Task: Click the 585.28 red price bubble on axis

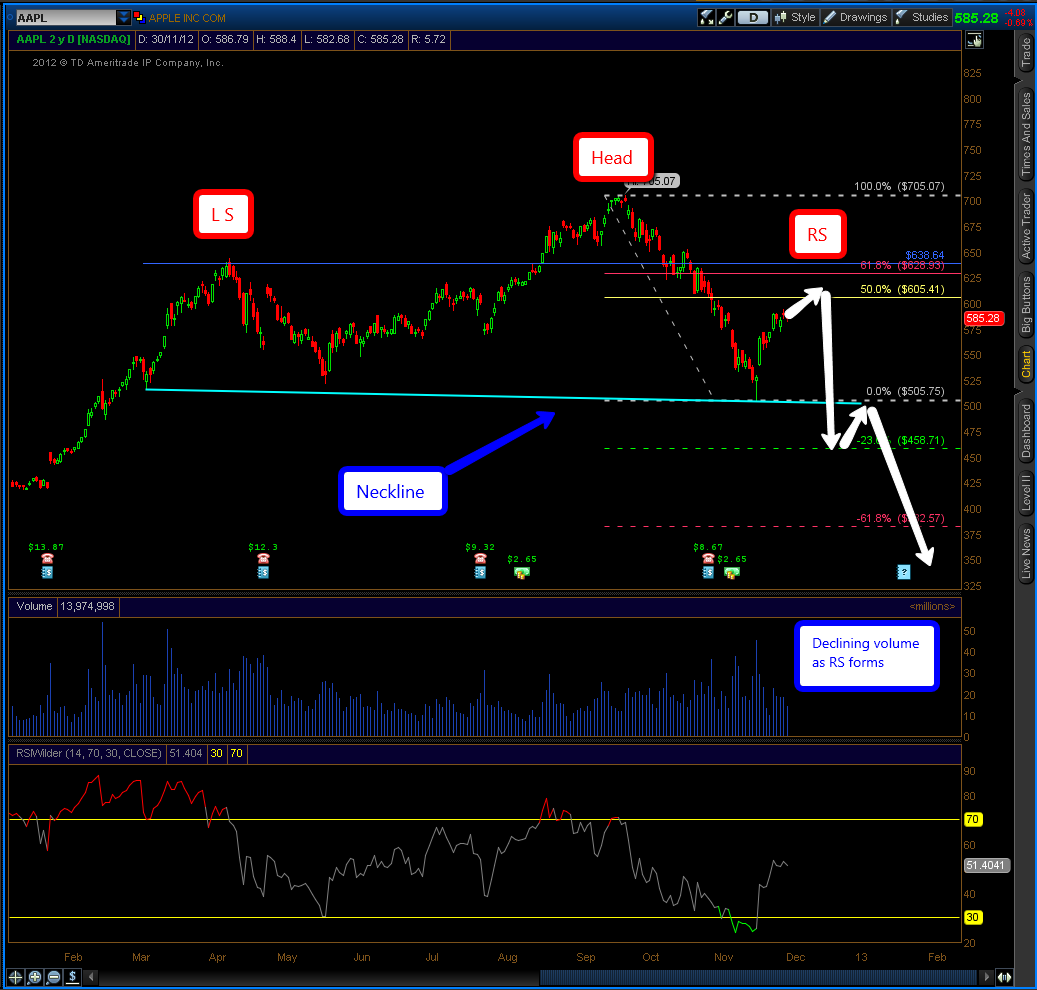Action: [x=983, y=318]
